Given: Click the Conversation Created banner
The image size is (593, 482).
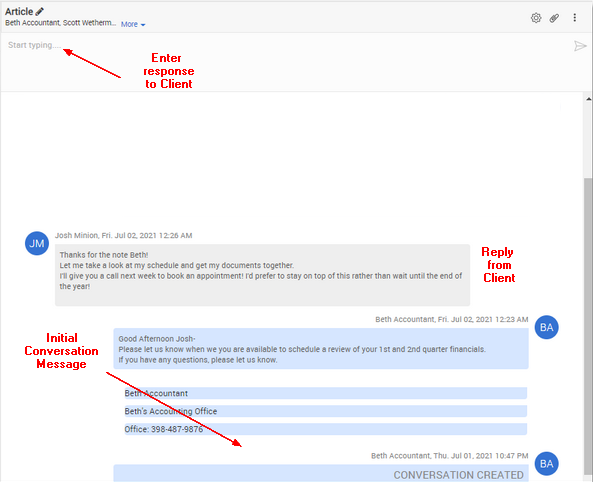Looking at the screenshot, I should pos(321,473).
